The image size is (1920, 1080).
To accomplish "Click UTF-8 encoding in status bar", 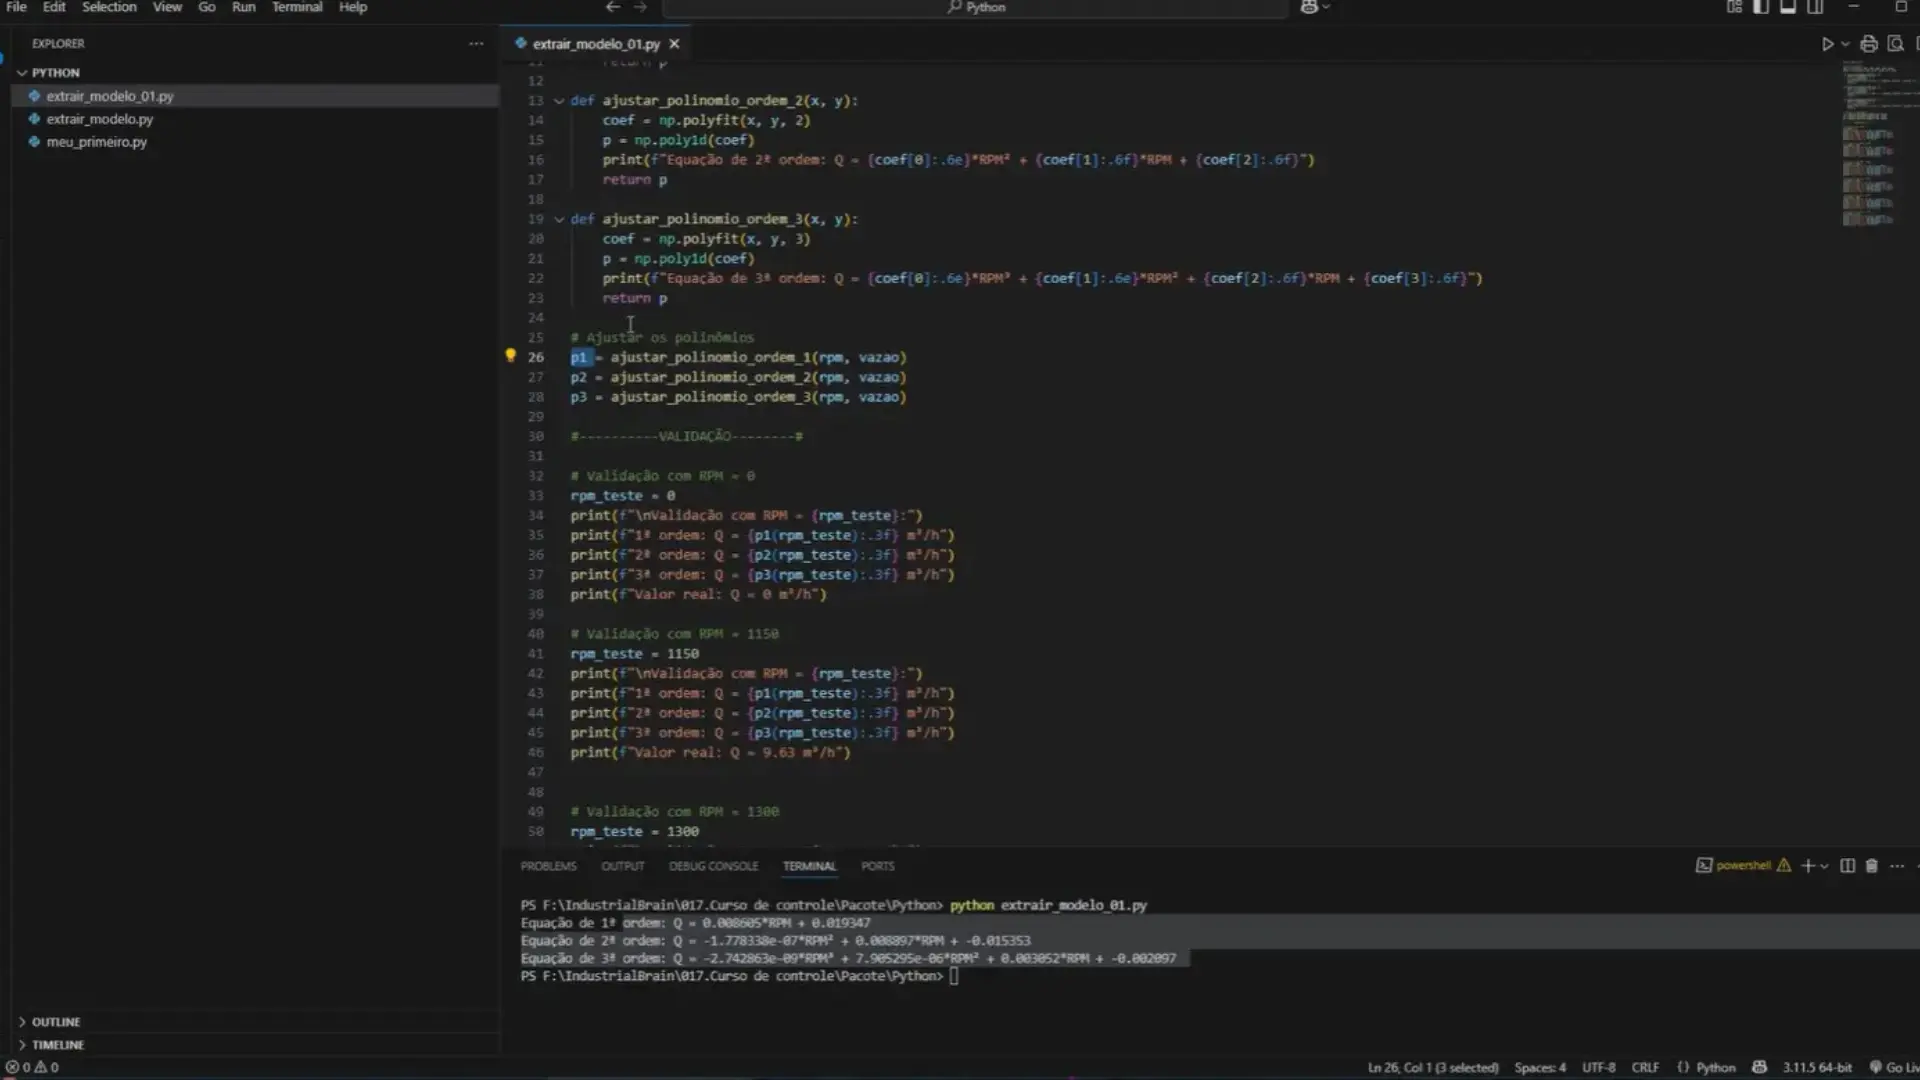I will (x=1598, y=1068).
